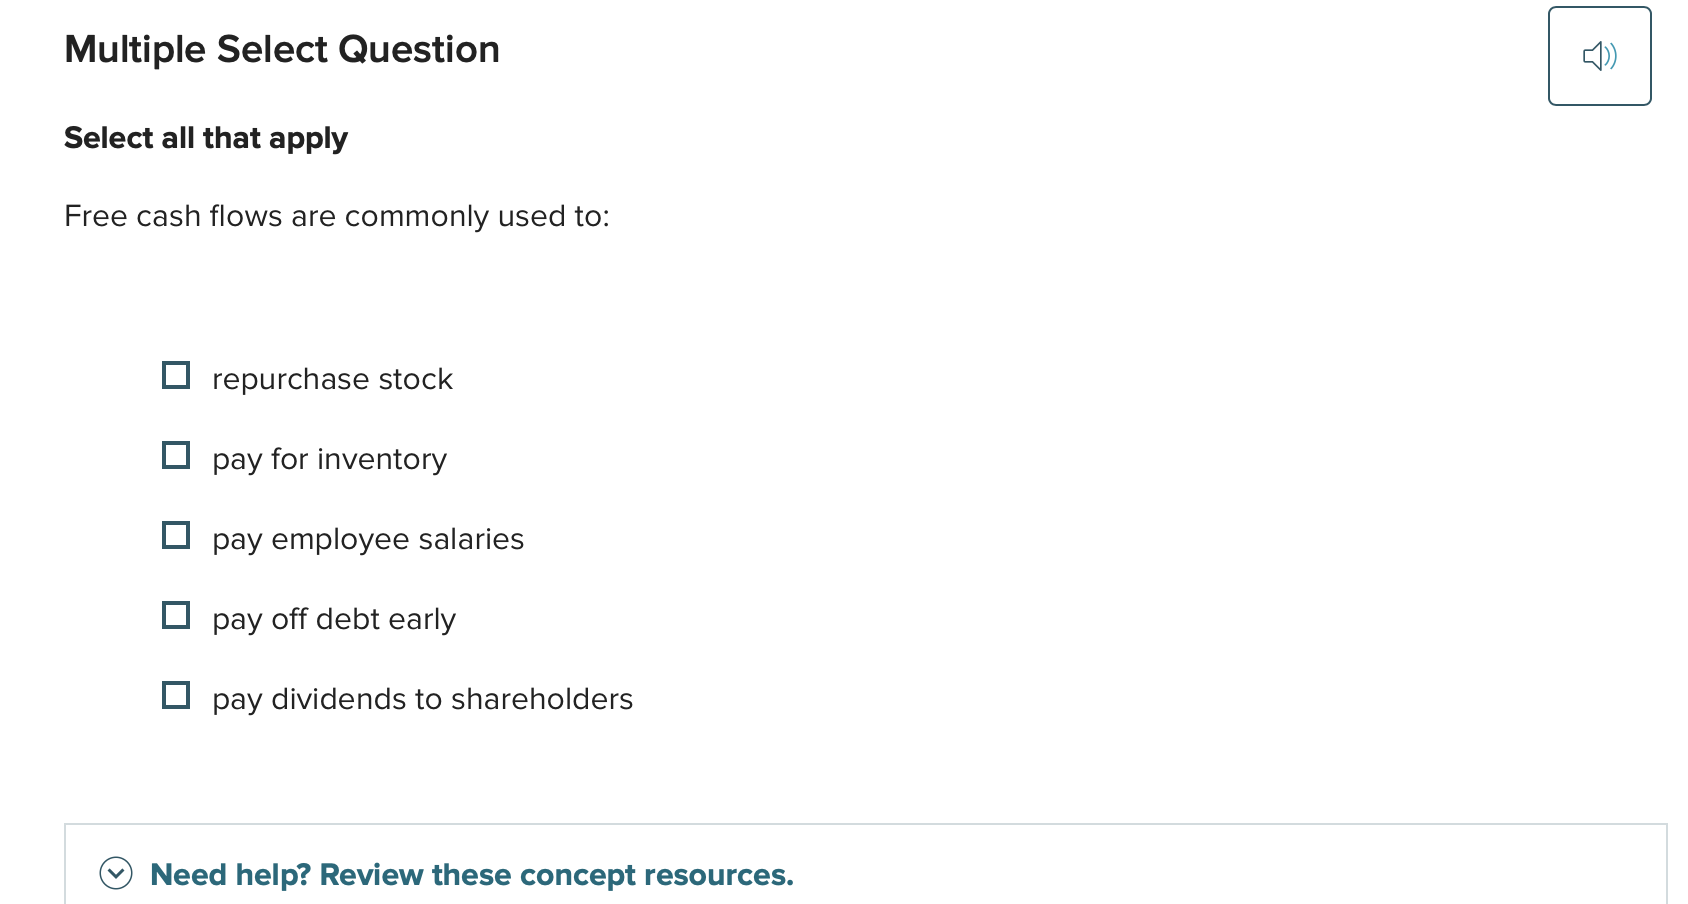Screen dimensions: 1688x904
Task: Open "Need help? Review these concept resources."
Action: point(470,874)
